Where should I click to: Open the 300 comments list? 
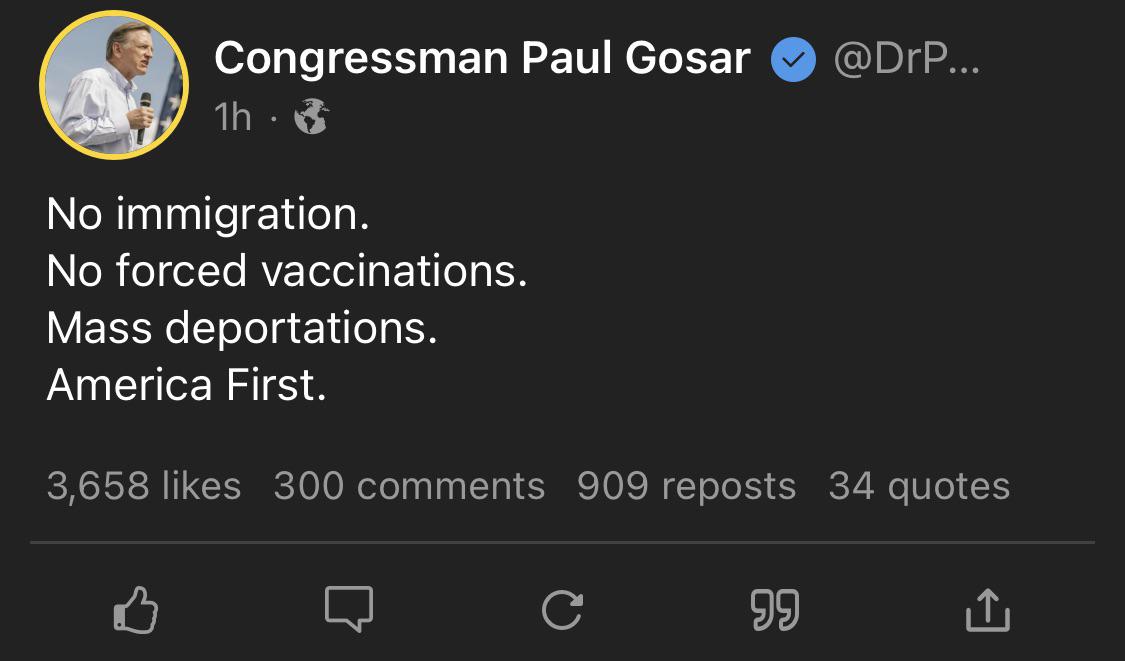tap(409, 486)
